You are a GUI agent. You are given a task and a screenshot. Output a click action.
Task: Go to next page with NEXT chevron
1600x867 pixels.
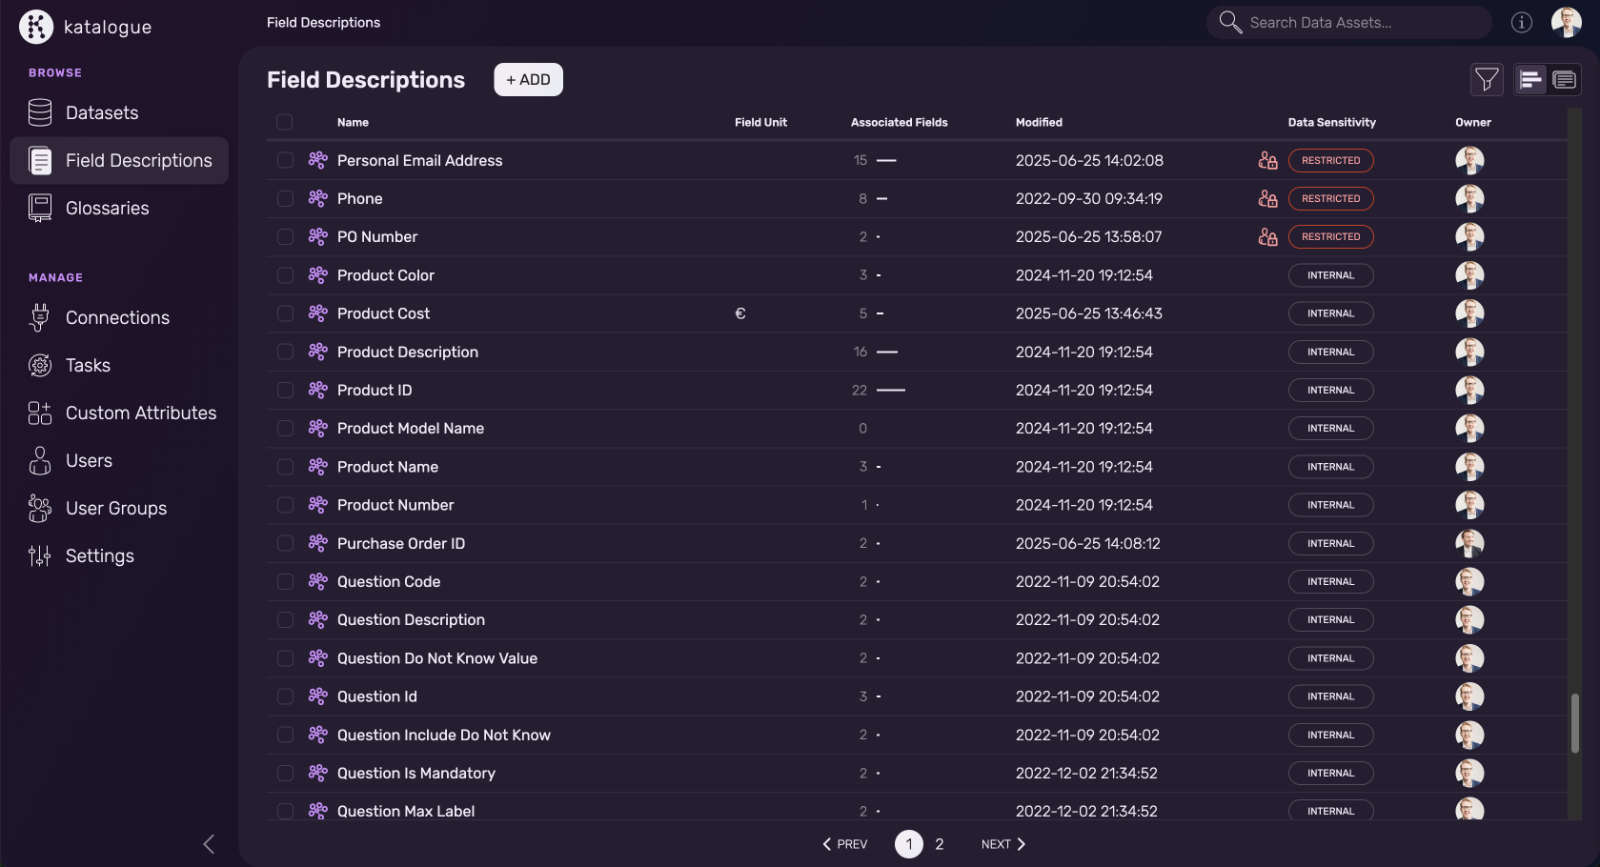pos(1003,844)
